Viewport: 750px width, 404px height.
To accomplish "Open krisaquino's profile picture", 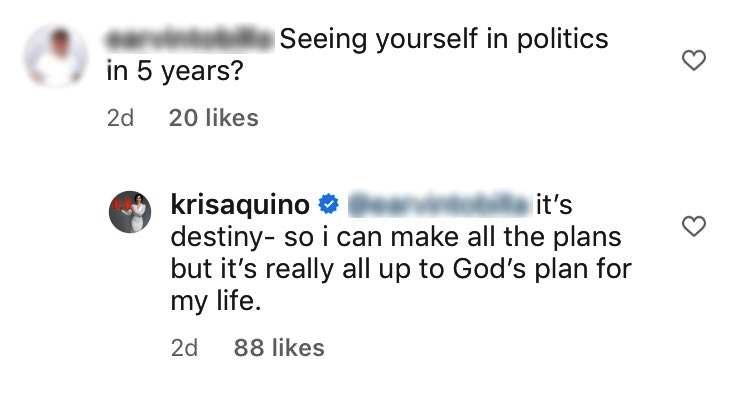I will (x=130, y=213).
